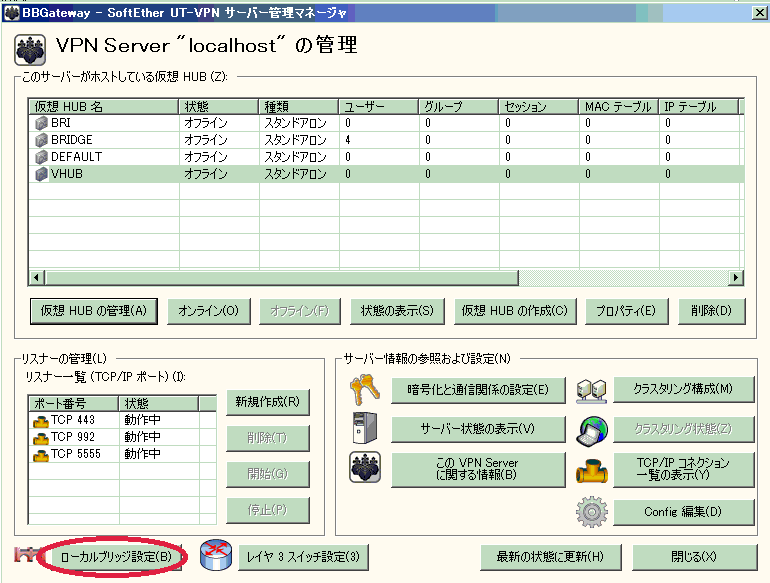This screenshot has width=770, height=583.
Task: Click the globe laptop clustering status icon
Action: point(592,431)
